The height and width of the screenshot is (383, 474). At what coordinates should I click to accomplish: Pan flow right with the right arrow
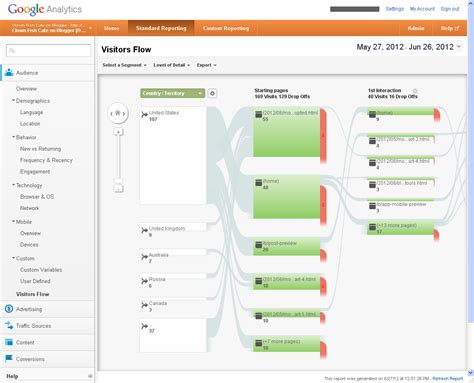pyautogui.click(x=124, y=114)
